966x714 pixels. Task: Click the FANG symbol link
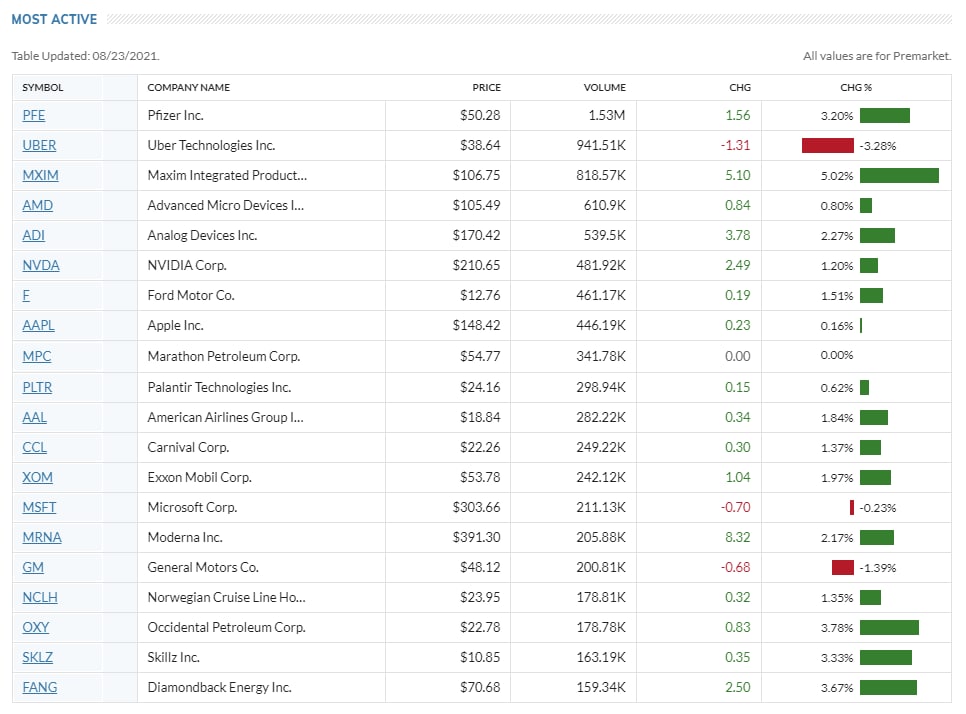point(39,688)
